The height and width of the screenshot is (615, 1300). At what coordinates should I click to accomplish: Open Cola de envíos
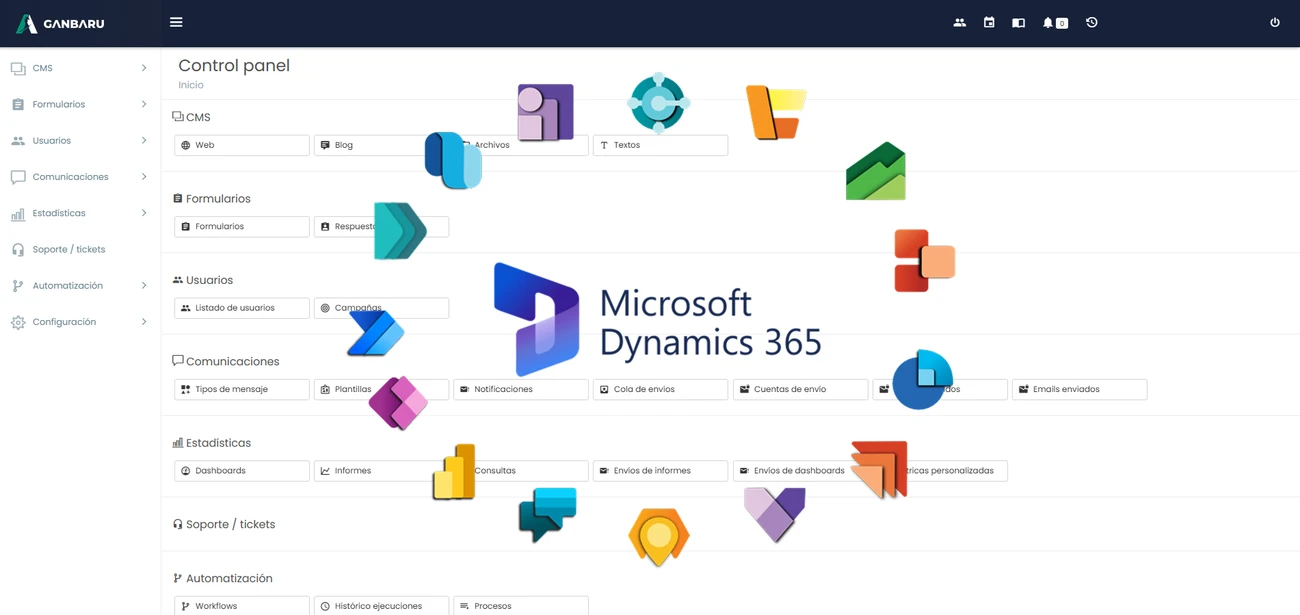click(x=660, y=389)
